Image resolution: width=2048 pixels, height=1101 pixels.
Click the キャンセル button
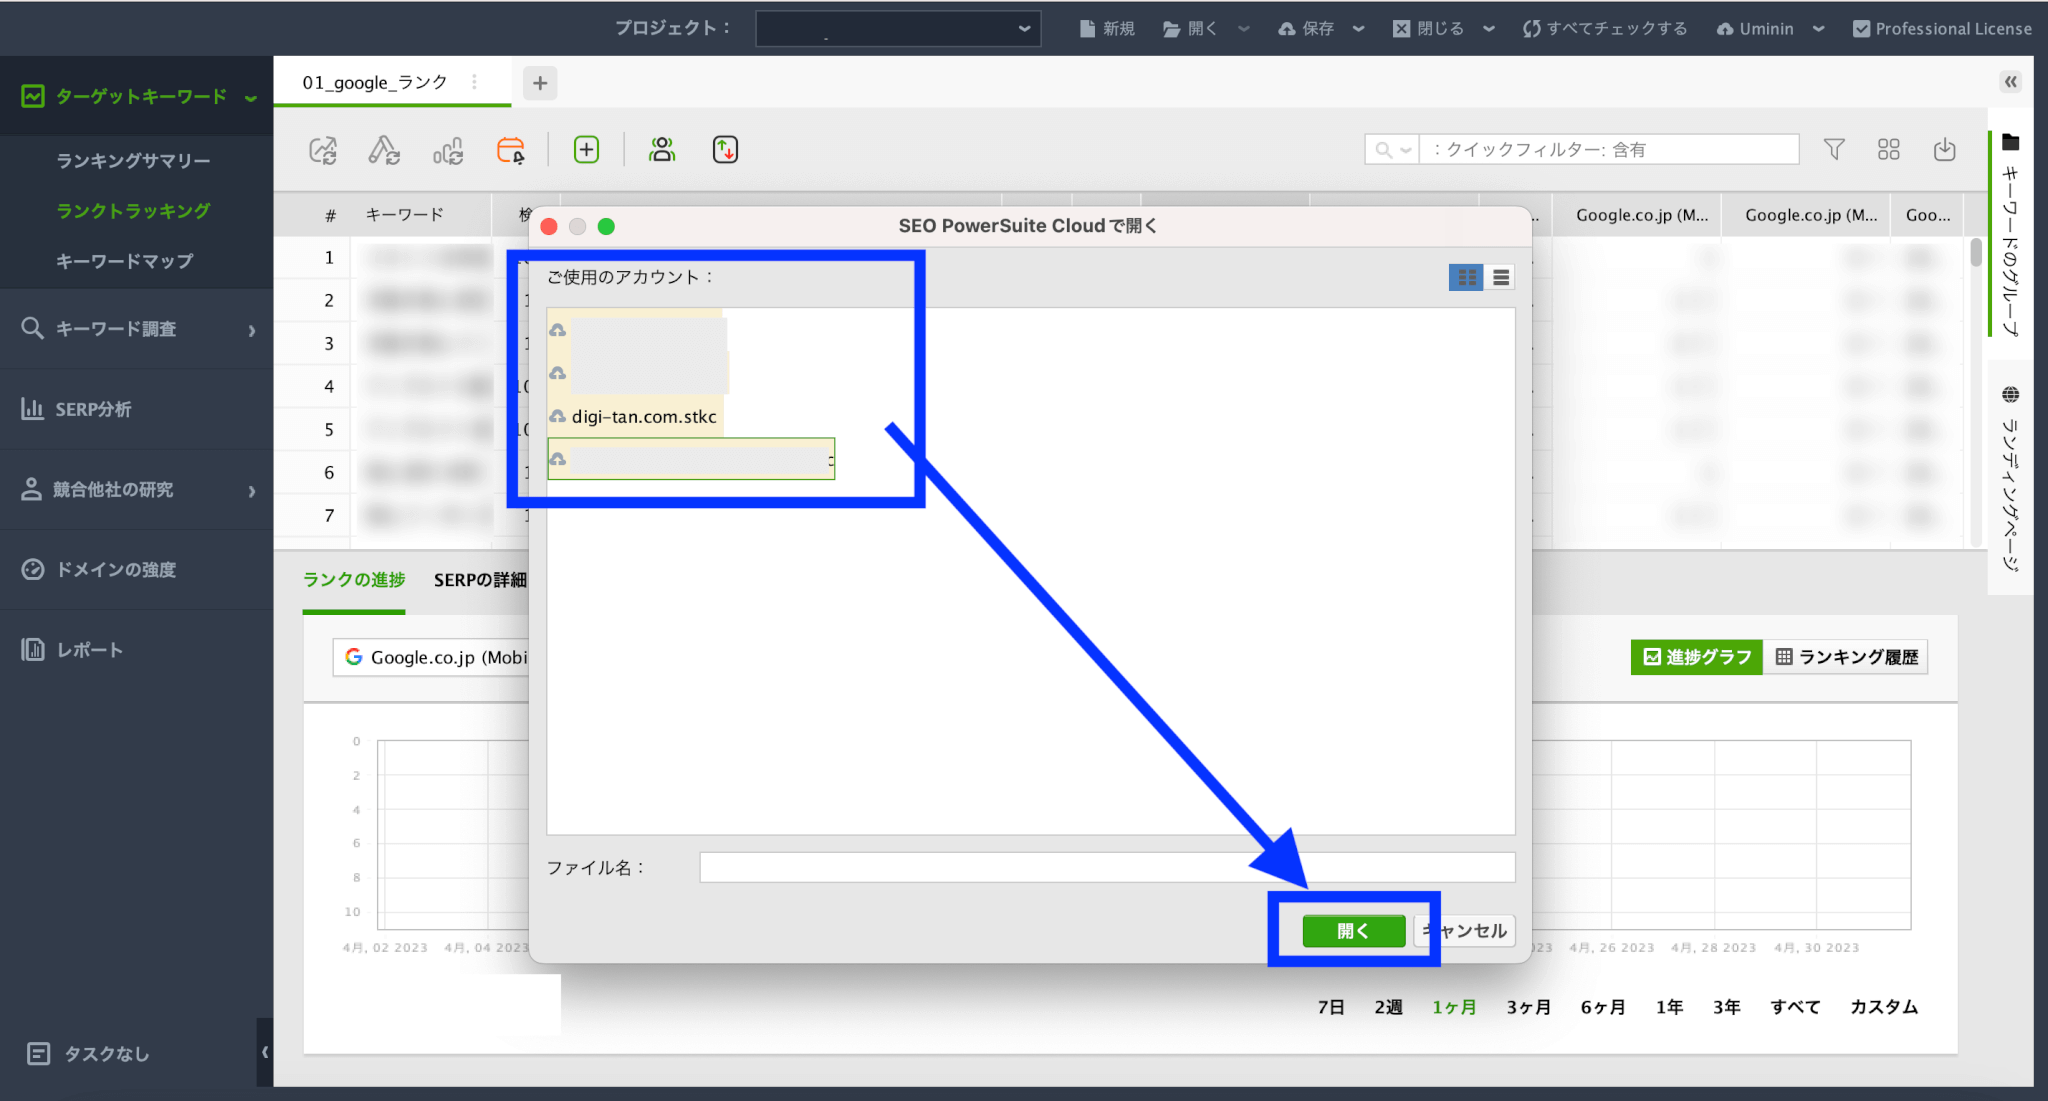pos(1465,931)
